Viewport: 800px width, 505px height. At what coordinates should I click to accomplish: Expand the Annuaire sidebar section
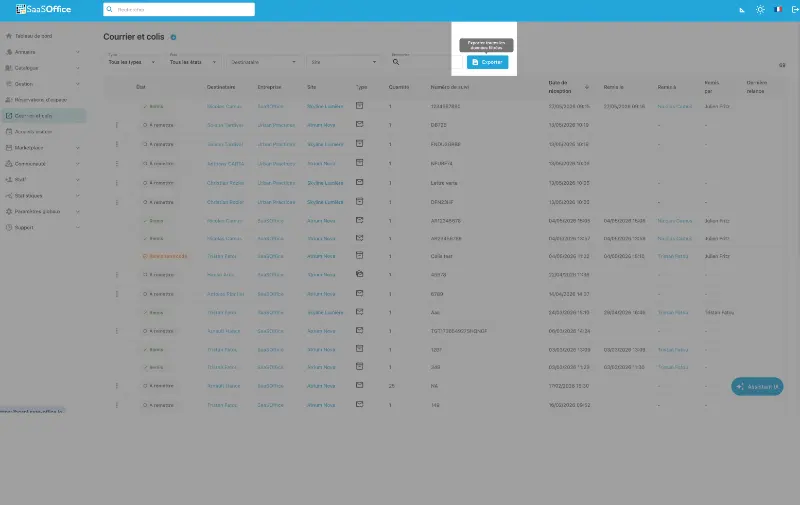coord(42,52)
